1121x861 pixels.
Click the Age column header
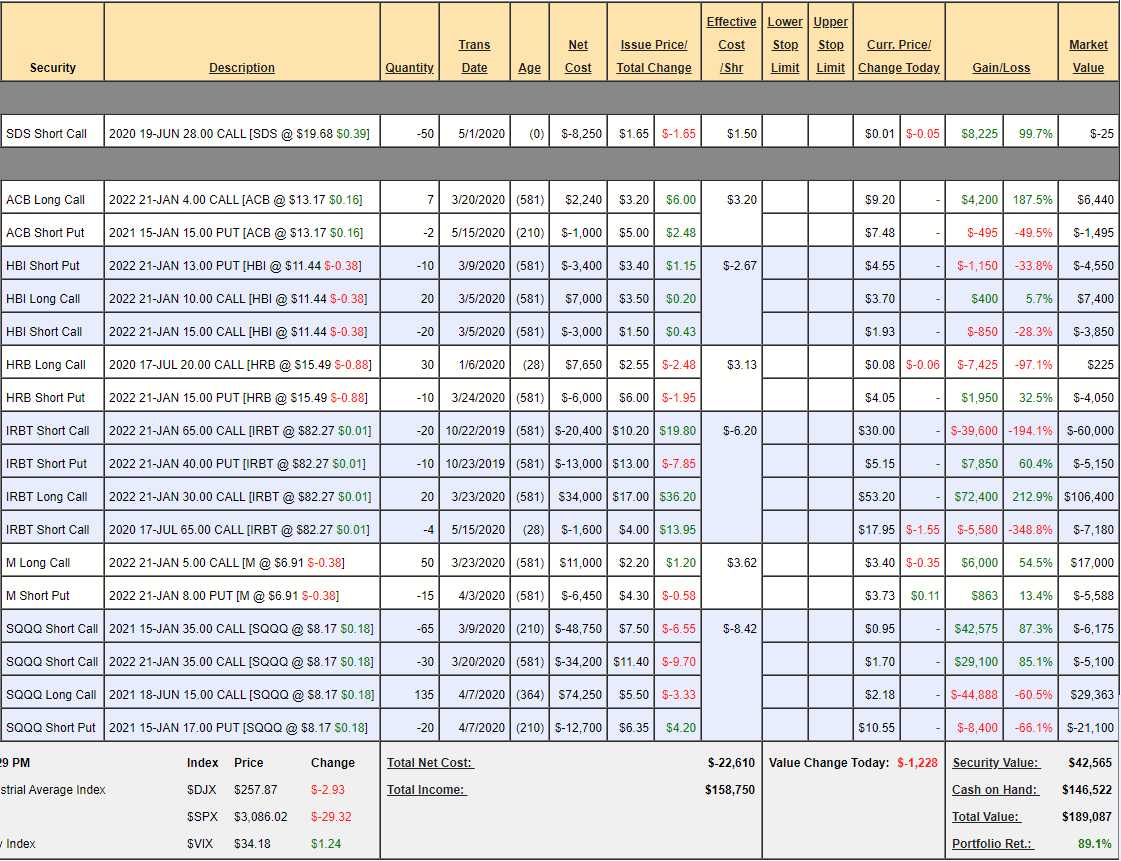530,68
